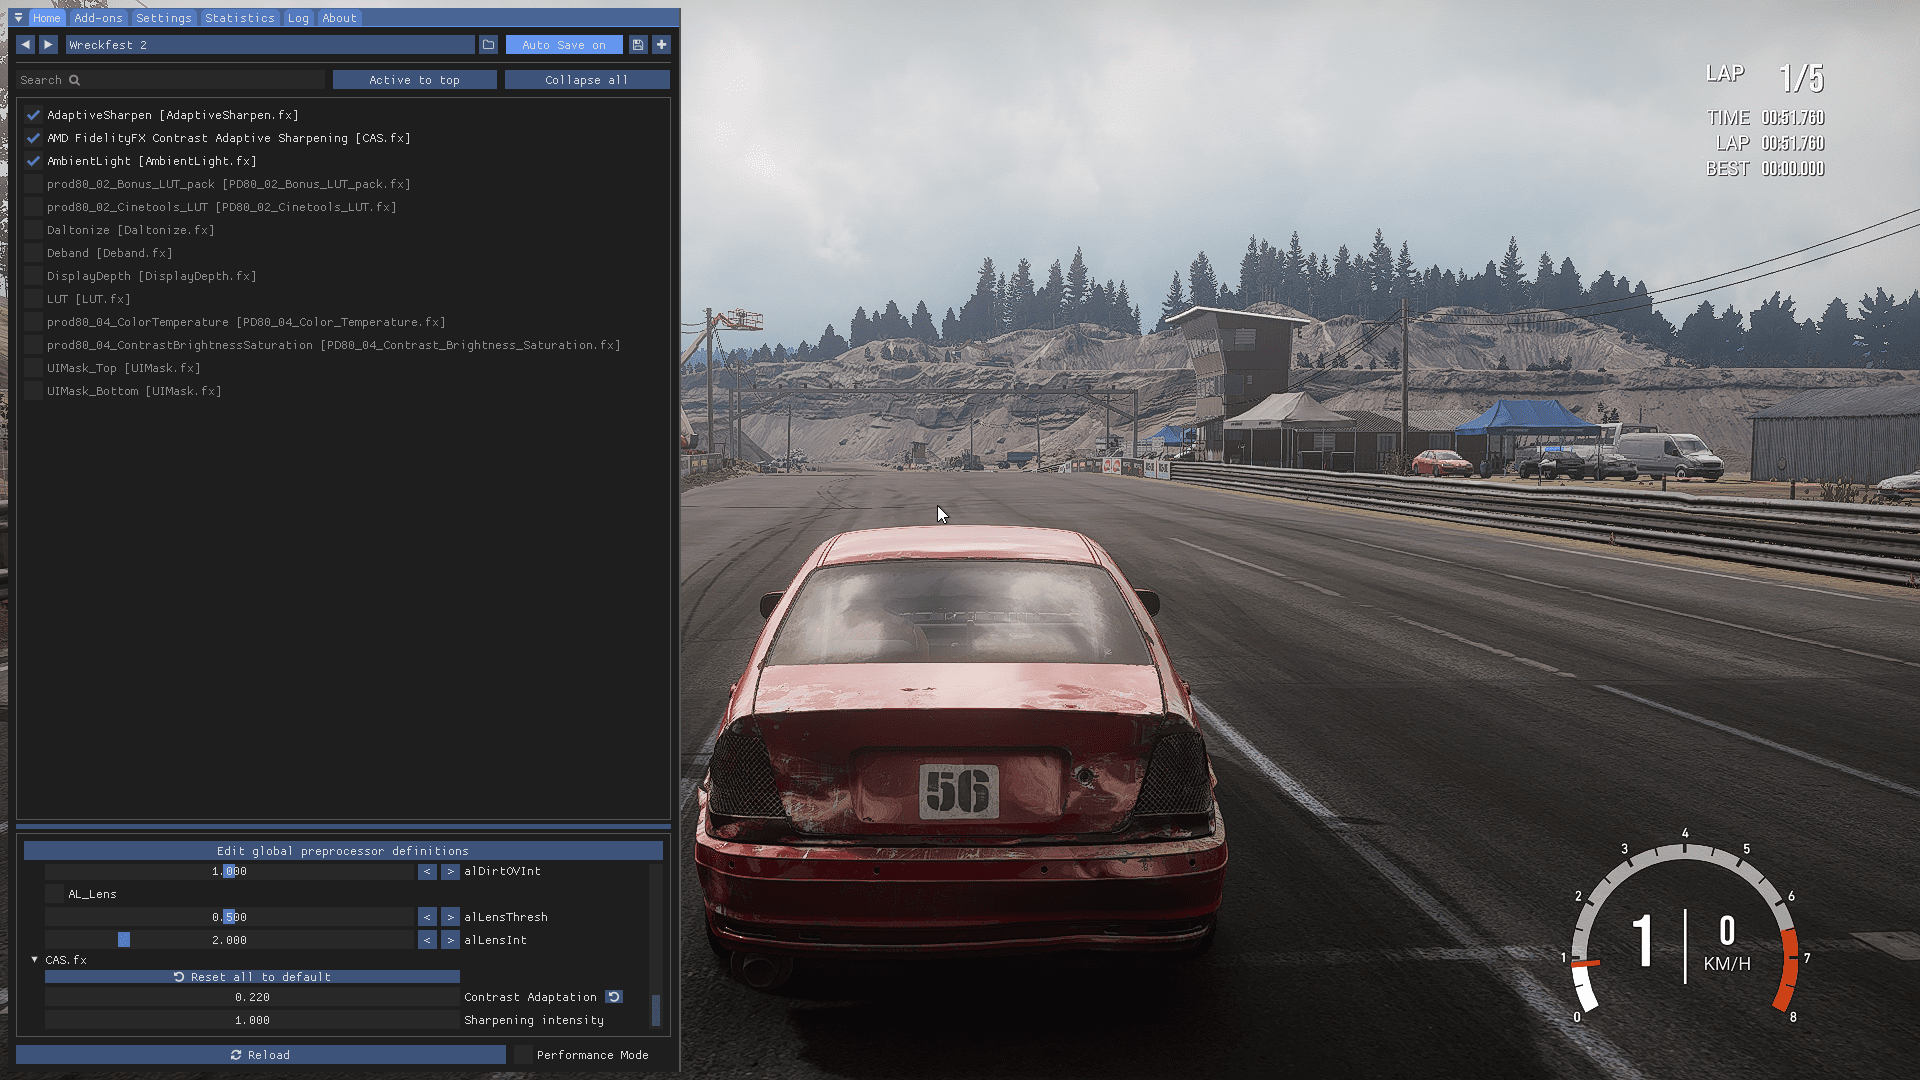This screenshot has height=1080, width=1920.
Task: Increase alLensInt with right arrow
Action: tap(450, 940)
